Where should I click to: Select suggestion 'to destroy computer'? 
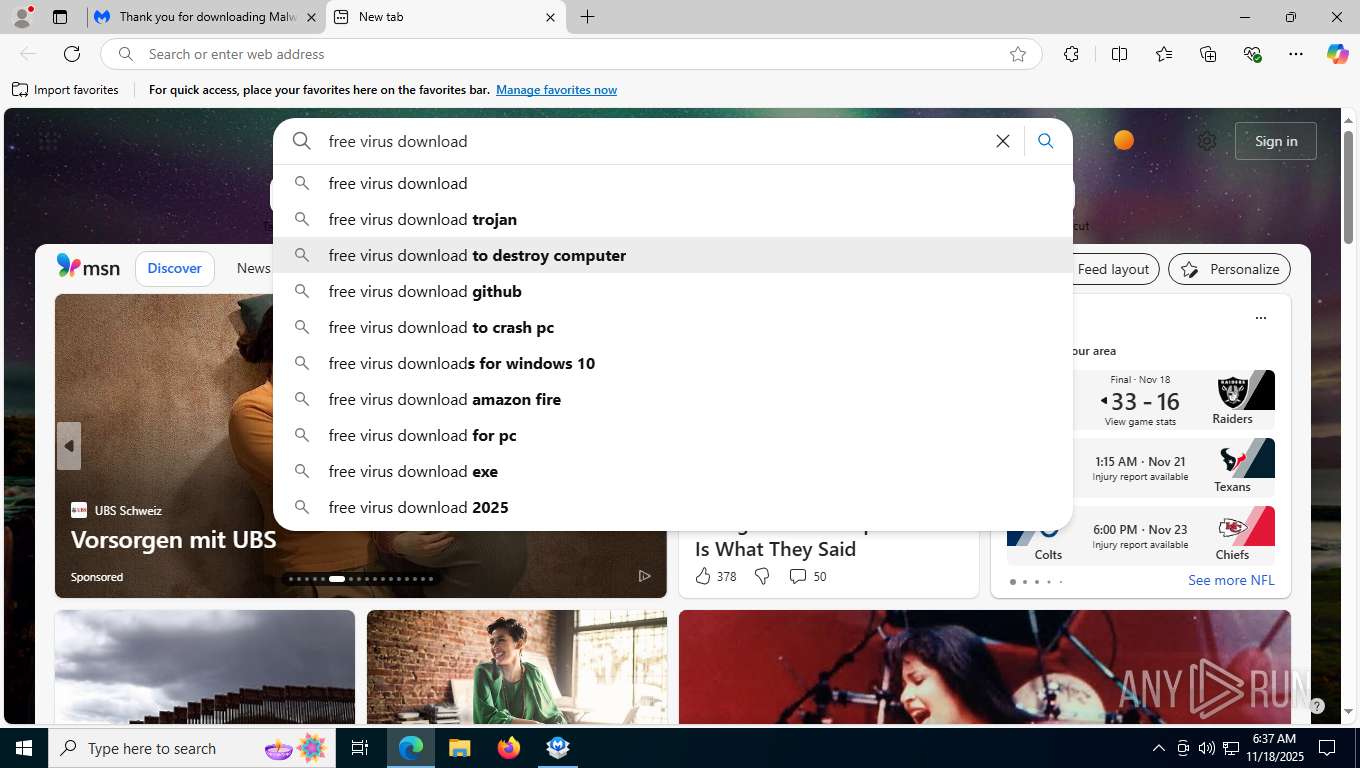(673, 255)
